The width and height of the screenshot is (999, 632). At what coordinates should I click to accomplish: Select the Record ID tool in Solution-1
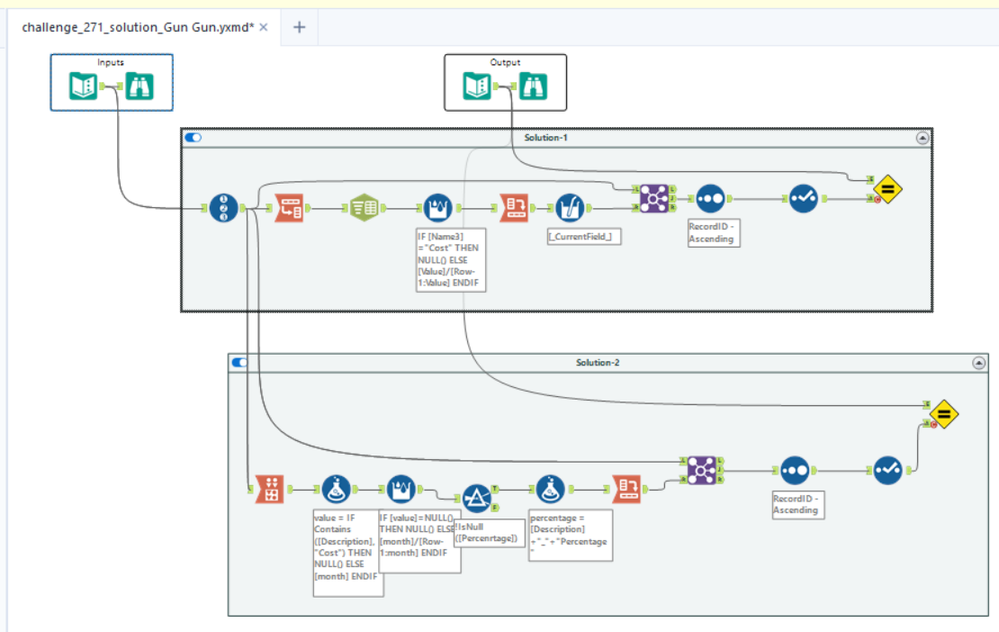click(x=224, y=208)
